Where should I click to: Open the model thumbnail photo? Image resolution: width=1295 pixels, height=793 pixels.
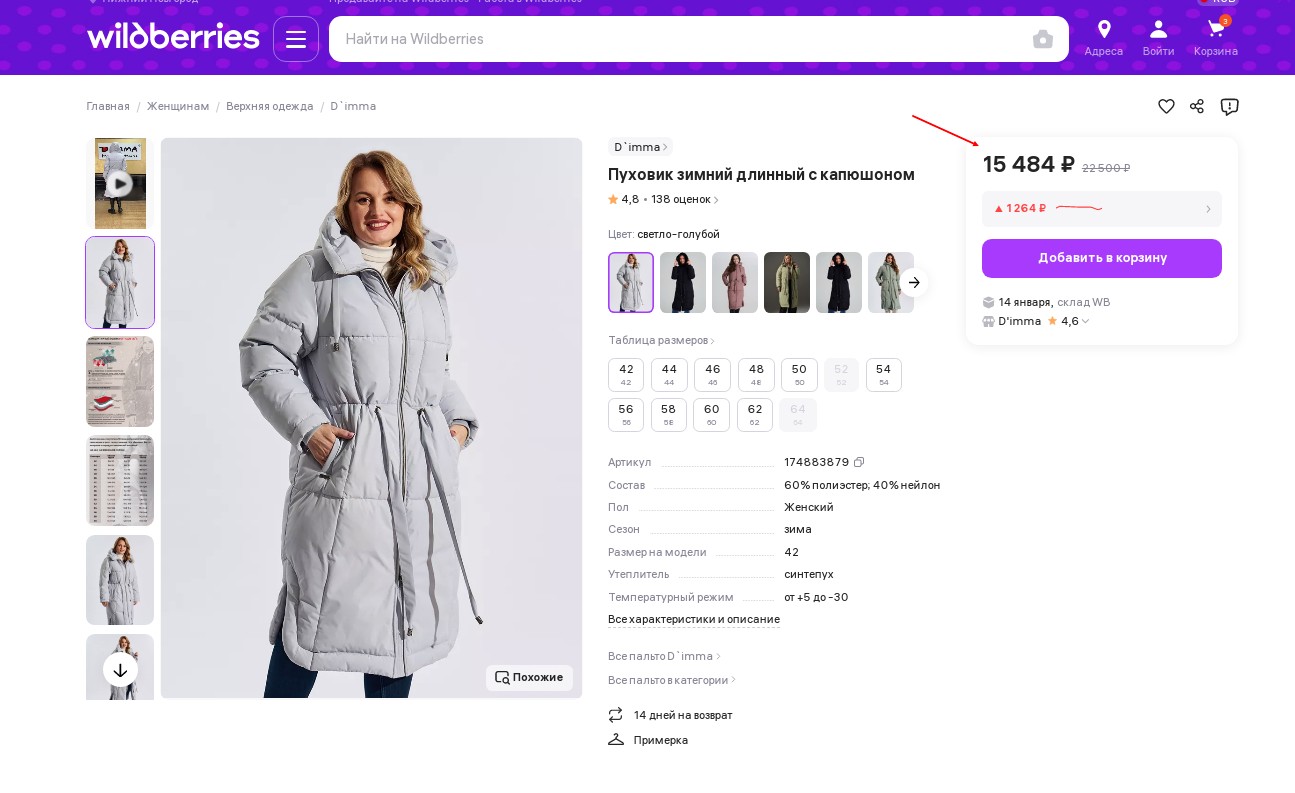click(120, 580)
